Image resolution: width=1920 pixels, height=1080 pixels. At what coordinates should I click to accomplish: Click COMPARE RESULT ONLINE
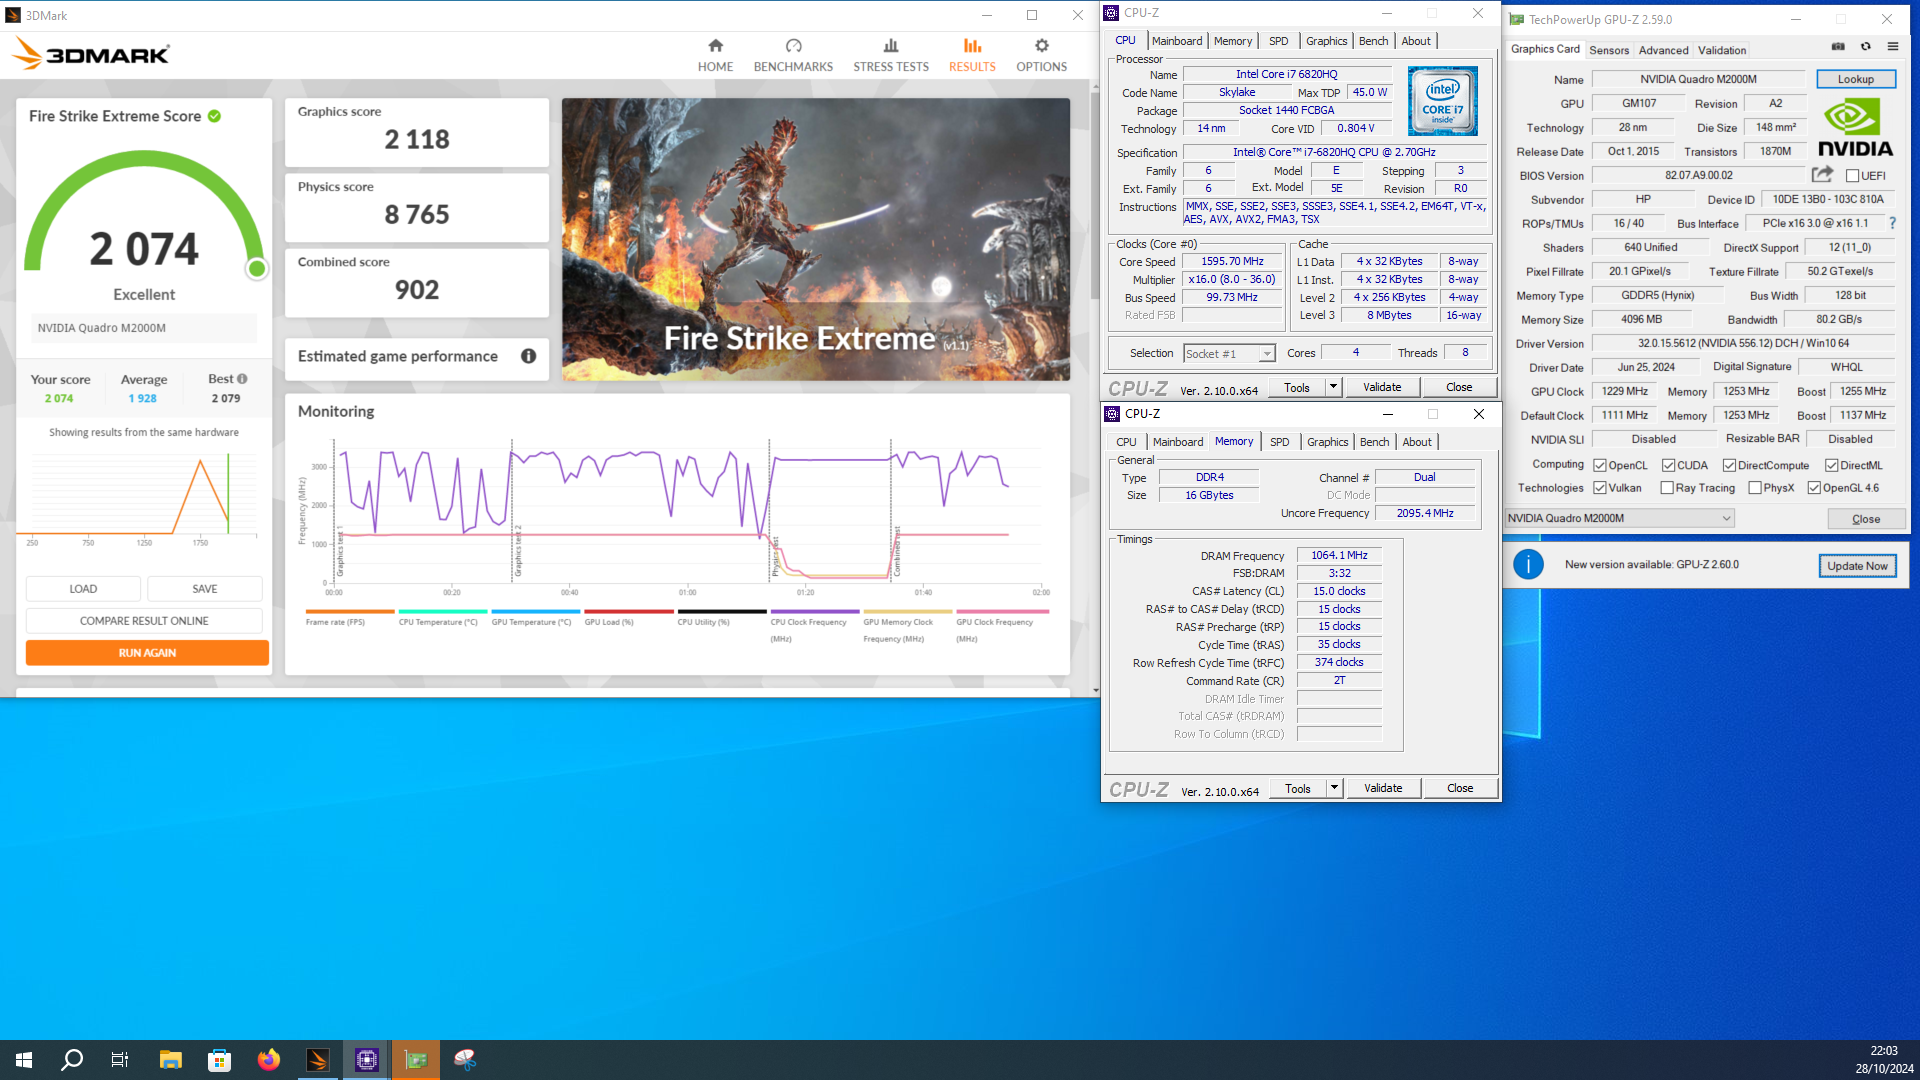click(144, 621)
